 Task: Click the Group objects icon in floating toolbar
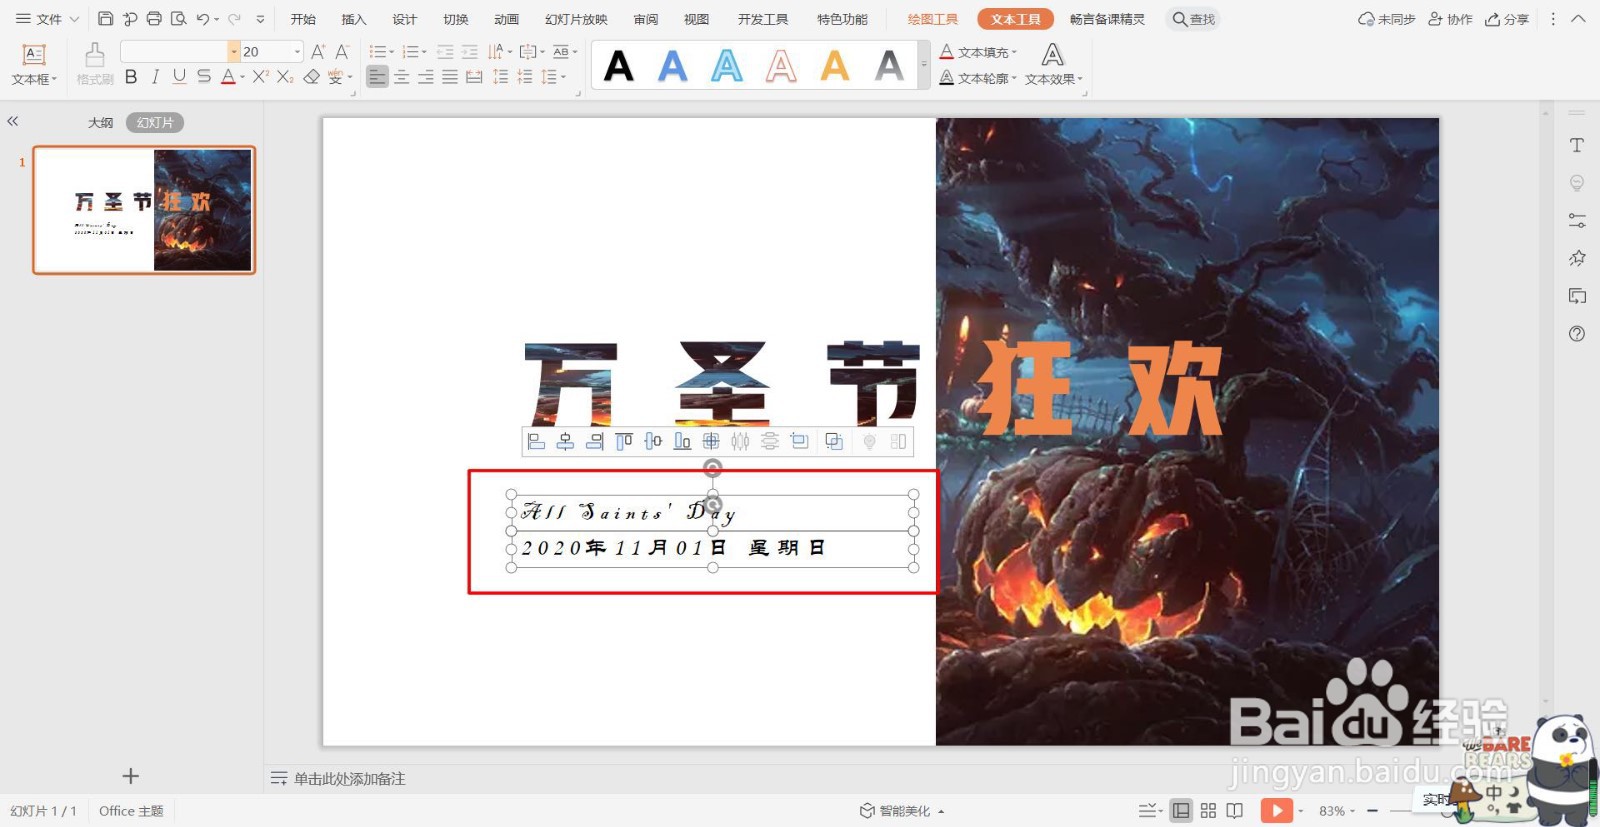(x=834, y=441)
